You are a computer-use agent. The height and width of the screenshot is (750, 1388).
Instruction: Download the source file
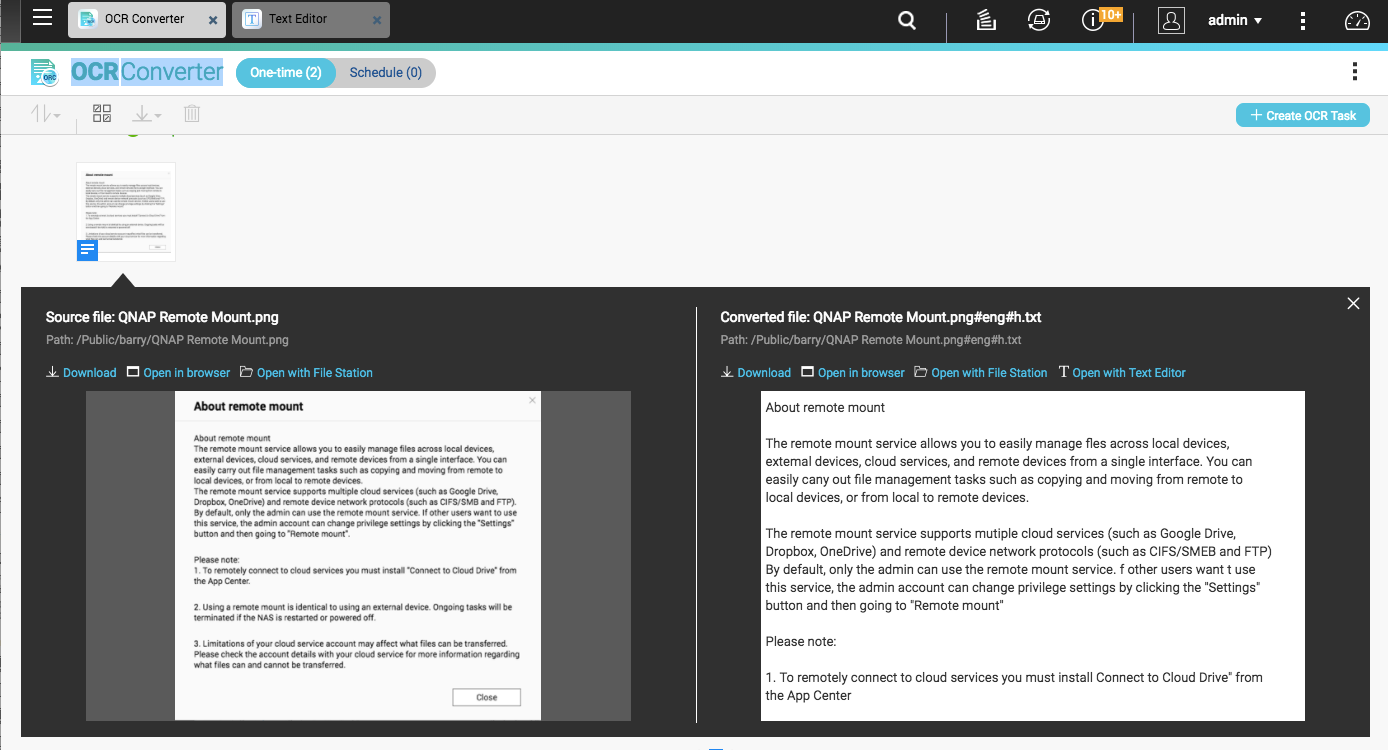coord(82,373)
